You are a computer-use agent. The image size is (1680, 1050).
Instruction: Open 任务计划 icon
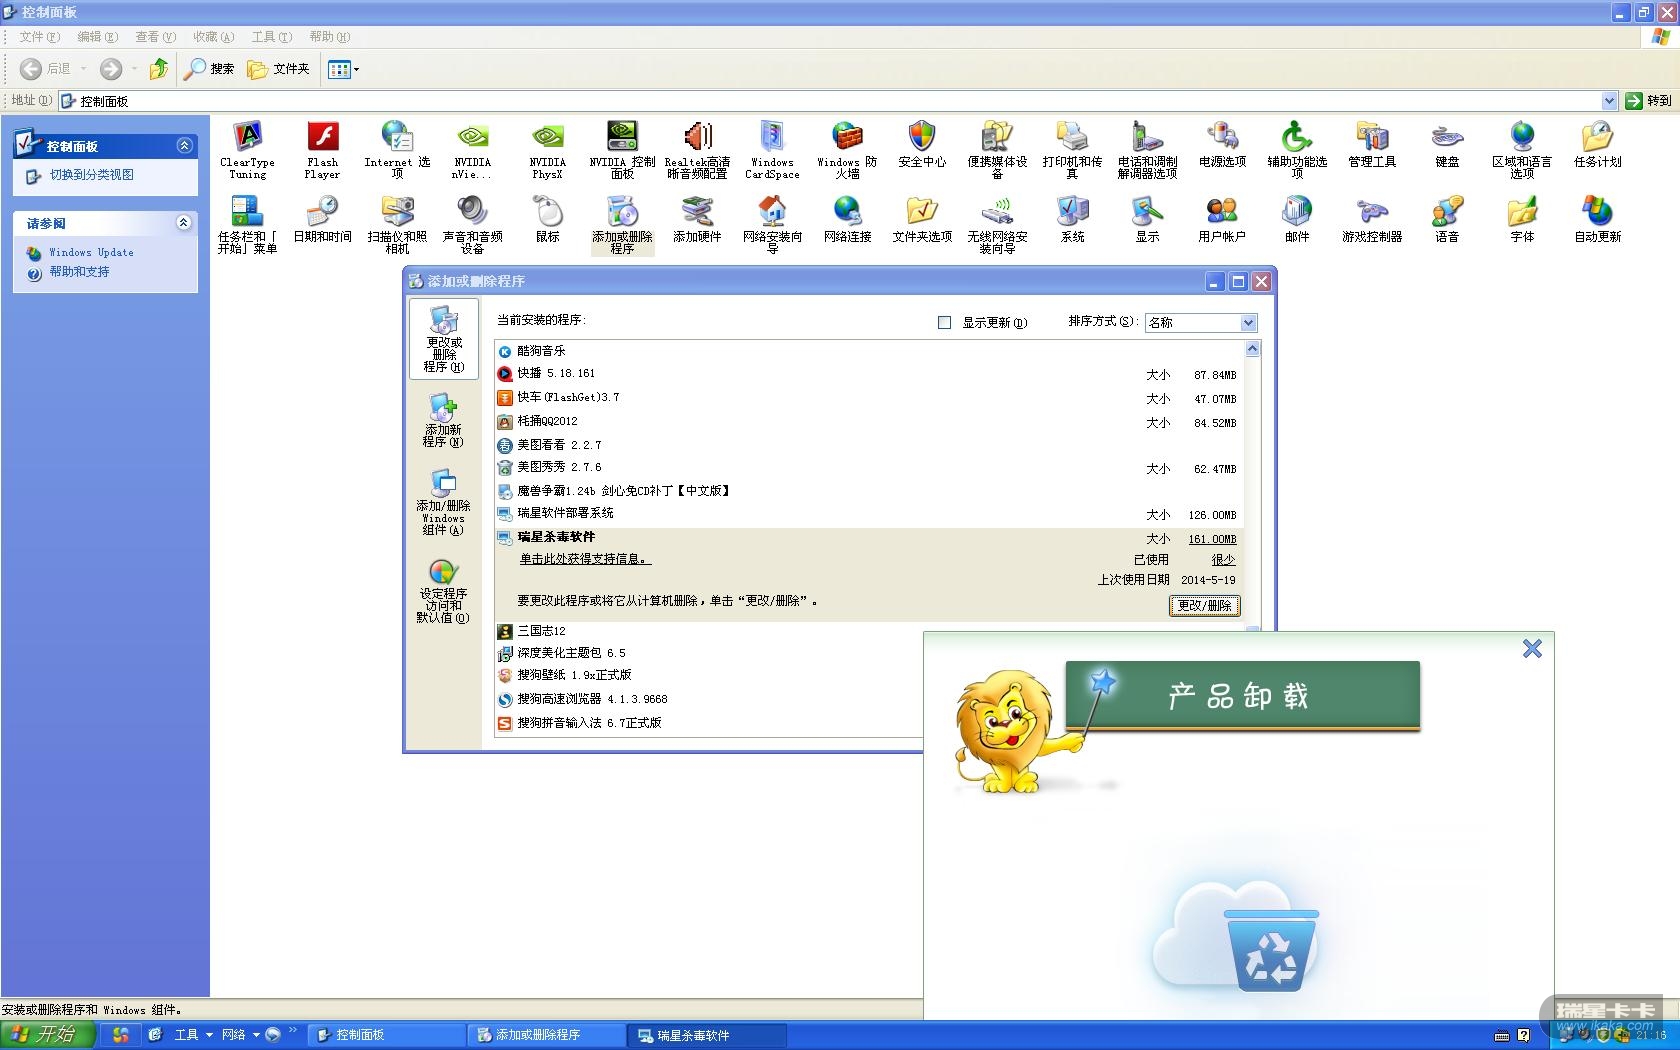pos(1597,144)
